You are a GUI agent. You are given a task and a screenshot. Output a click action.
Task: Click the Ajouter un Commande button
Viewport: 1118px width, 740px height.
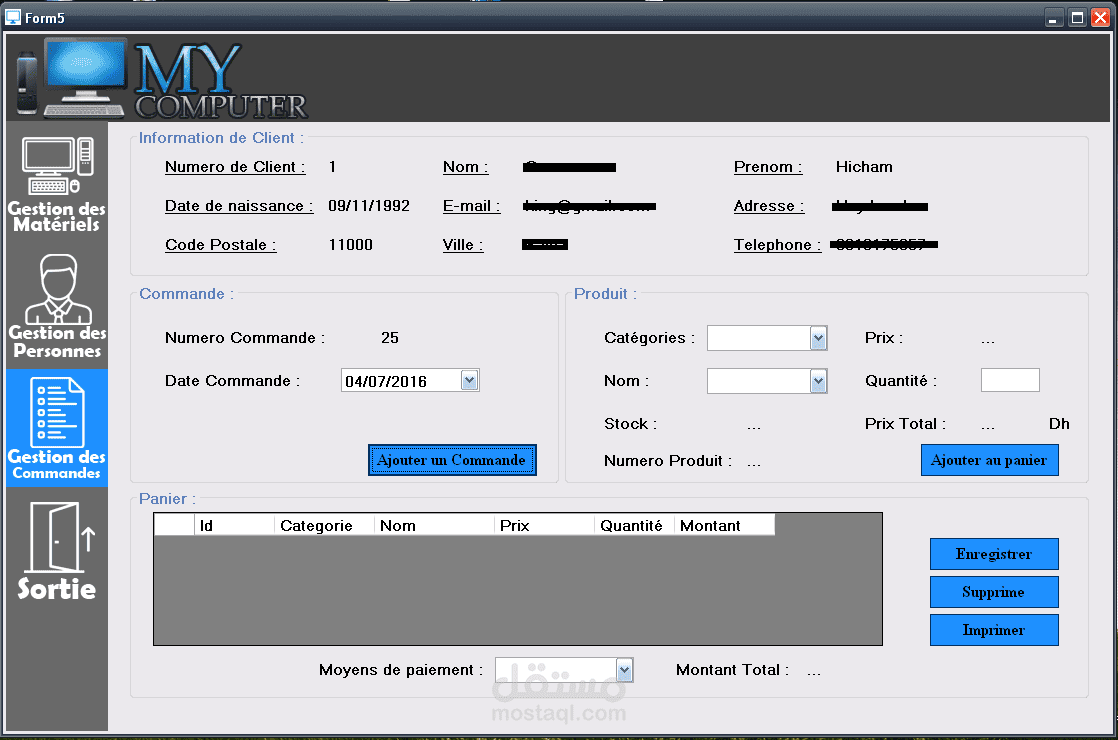(452, 460)
